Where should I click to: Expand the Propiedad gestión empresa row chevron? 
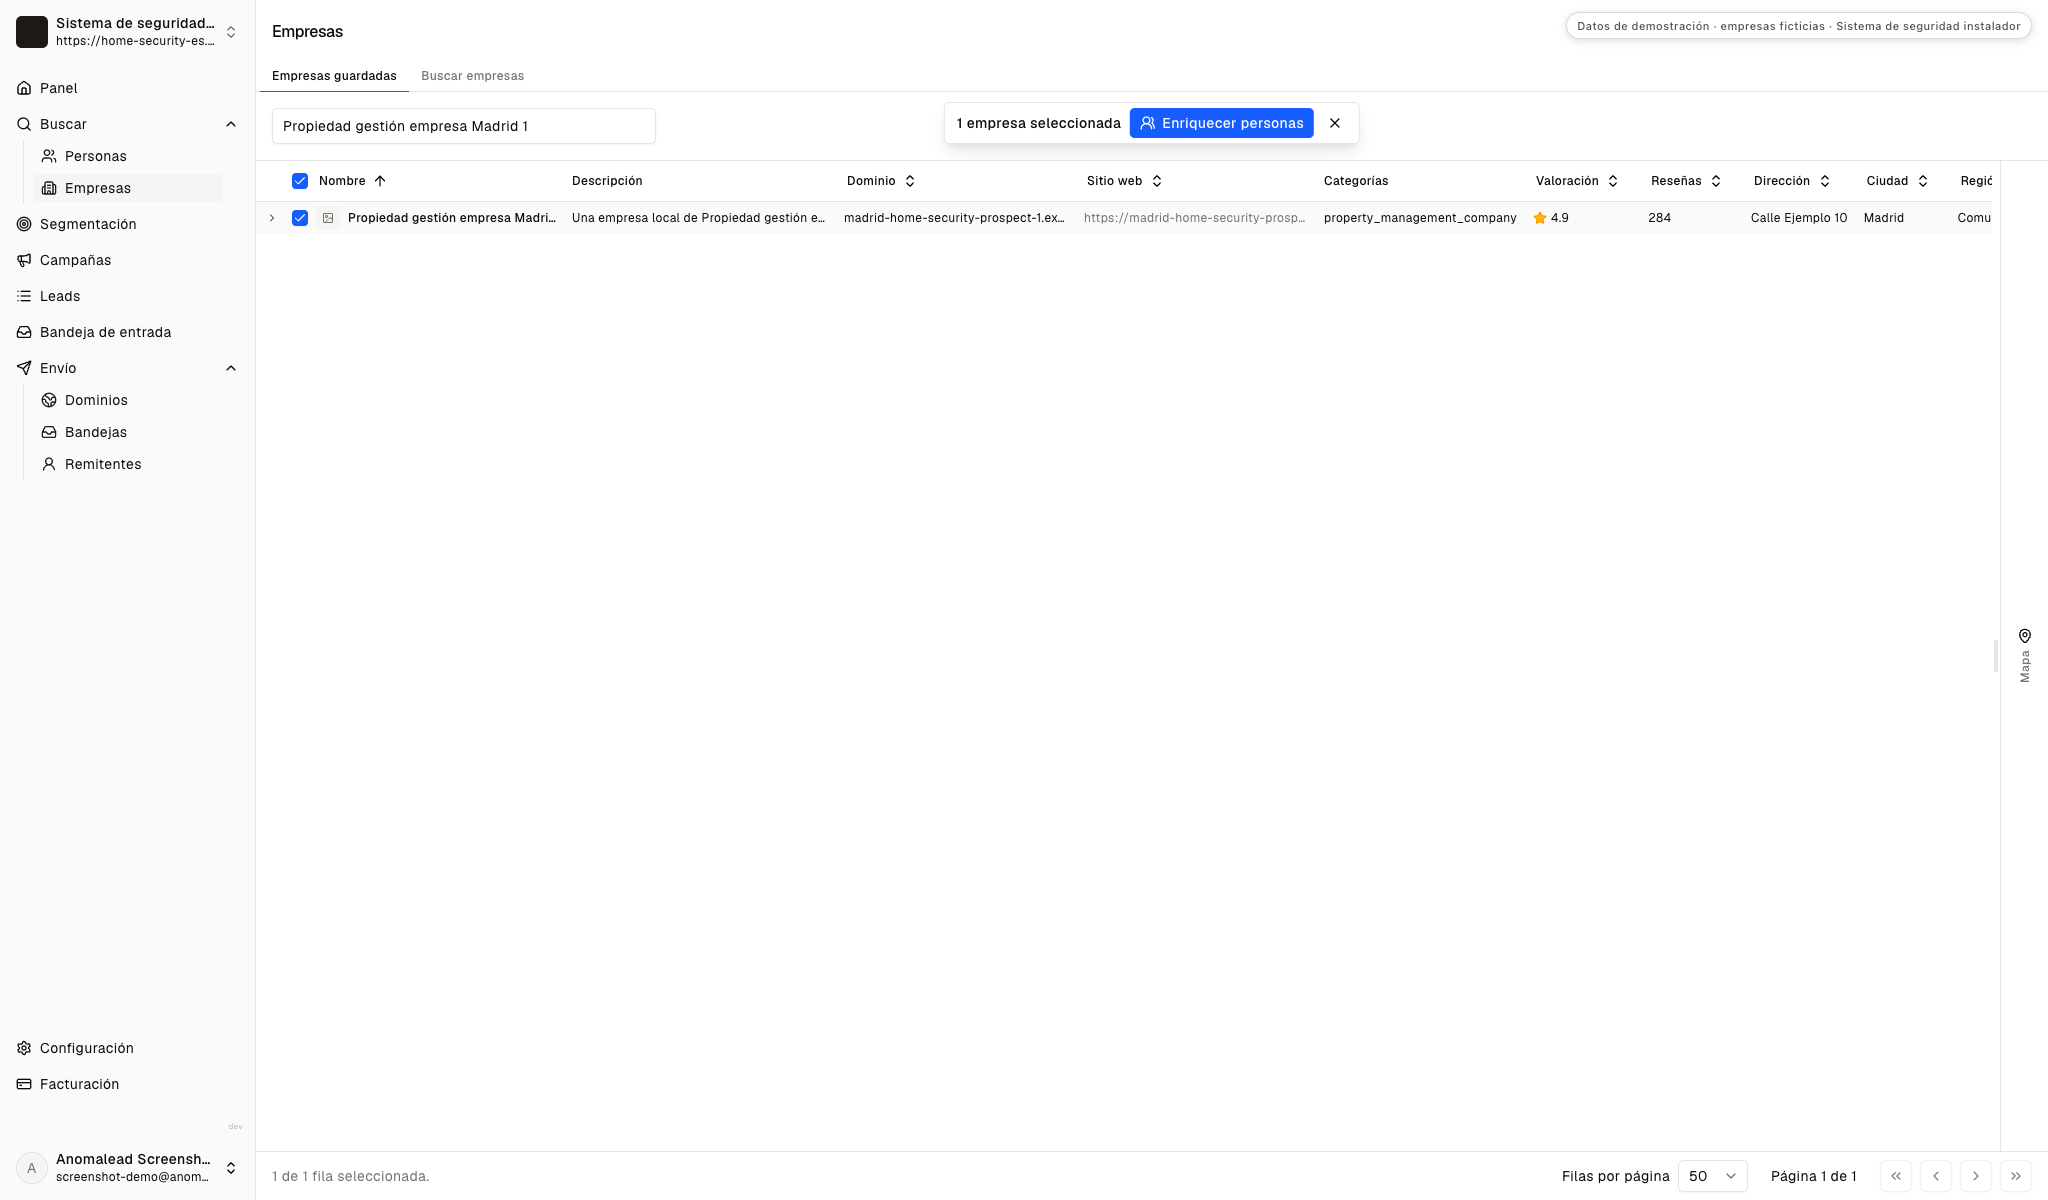[x=272, y=218]
